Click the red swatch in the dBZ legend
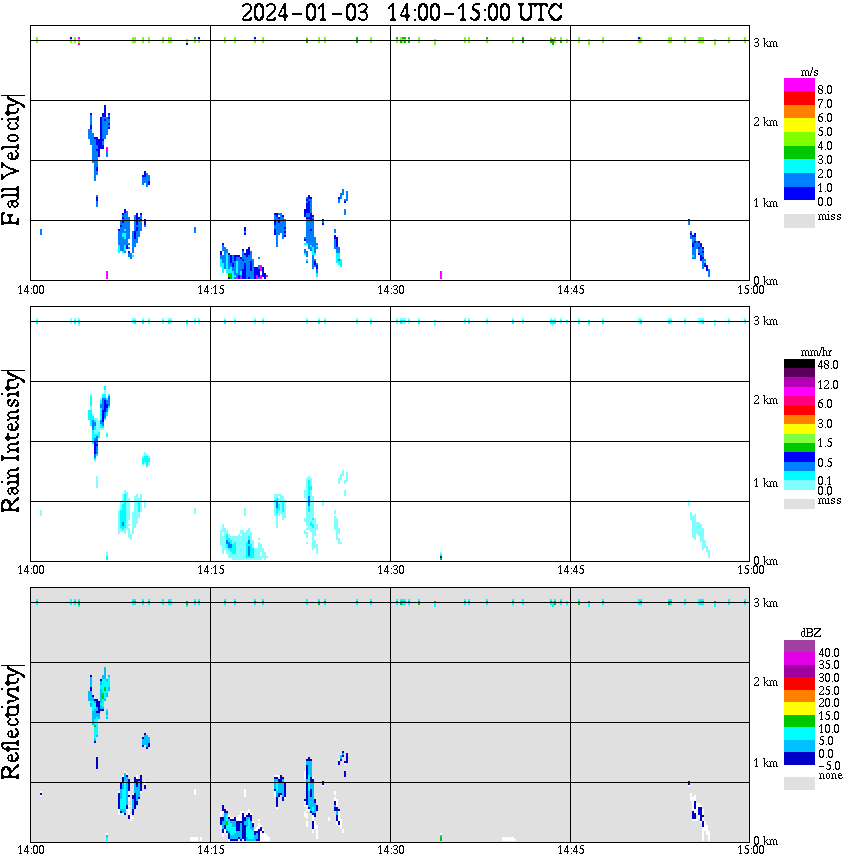Viewport: 850px width, 868px height. 799,684
